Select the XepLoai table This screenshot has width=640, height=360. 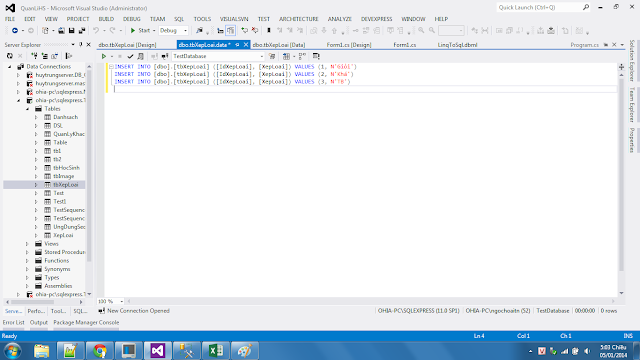63,236
